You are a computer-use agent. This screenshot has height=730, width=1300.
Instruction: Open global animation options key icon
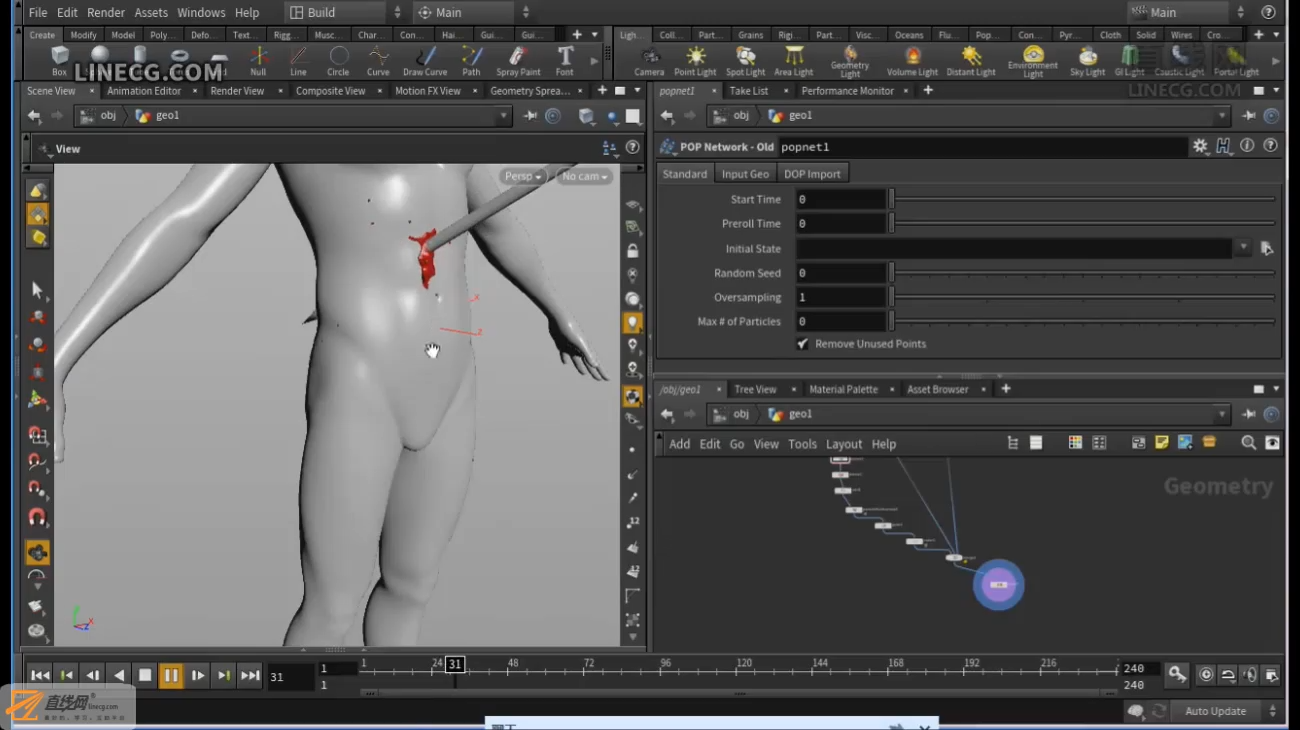[x=1177, y=675]
